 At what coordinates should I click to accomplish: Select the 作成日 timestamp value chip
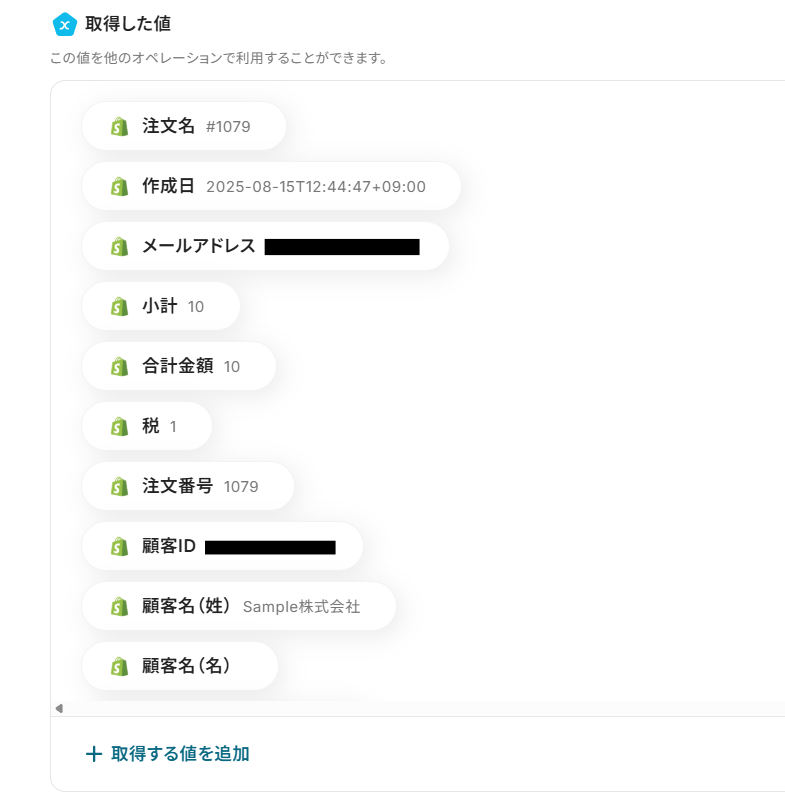(271, 187)
